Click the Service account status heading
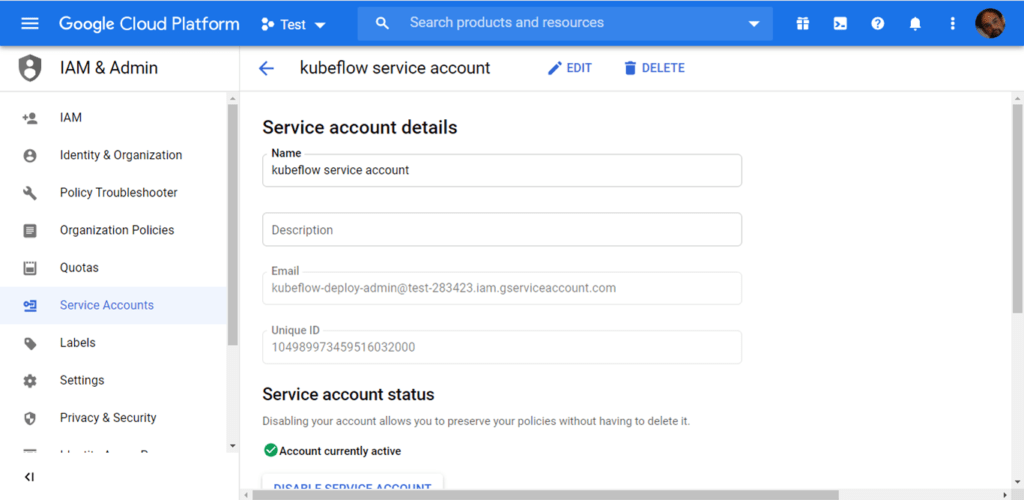Screen dimensions: 1024x500 click(348, 394)
